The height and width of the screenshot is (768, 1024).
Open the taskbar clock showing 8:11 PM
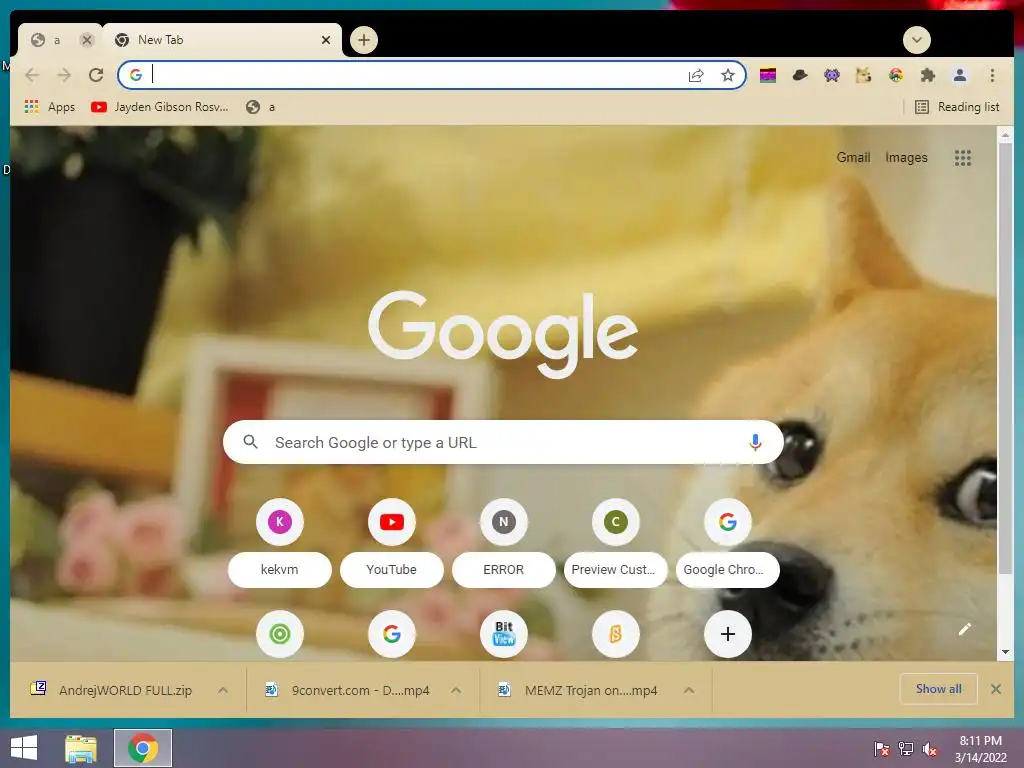[x=981, y=749]
